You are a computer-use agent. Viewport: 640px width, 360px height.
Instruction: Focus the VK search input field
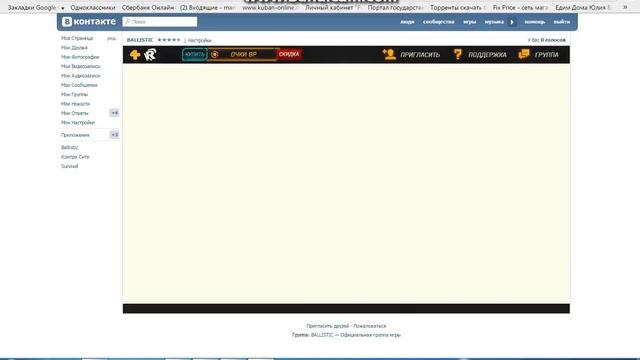(x=160, y=22)
